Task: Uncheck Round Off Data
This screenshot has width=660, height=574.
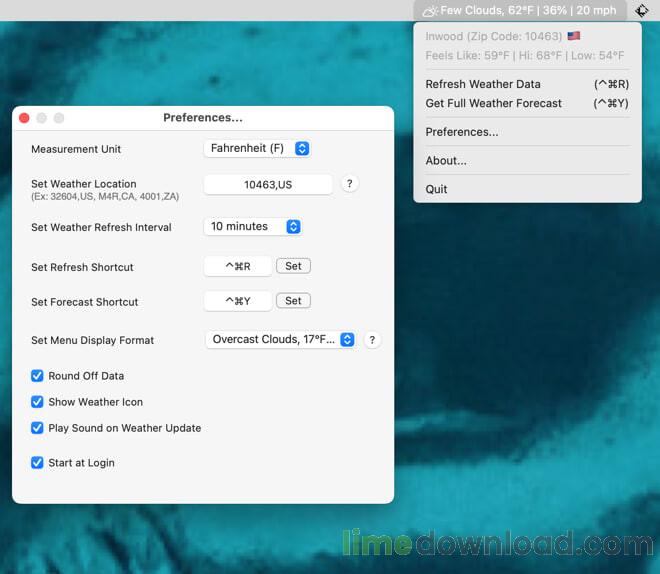Action: coord(37,376)
